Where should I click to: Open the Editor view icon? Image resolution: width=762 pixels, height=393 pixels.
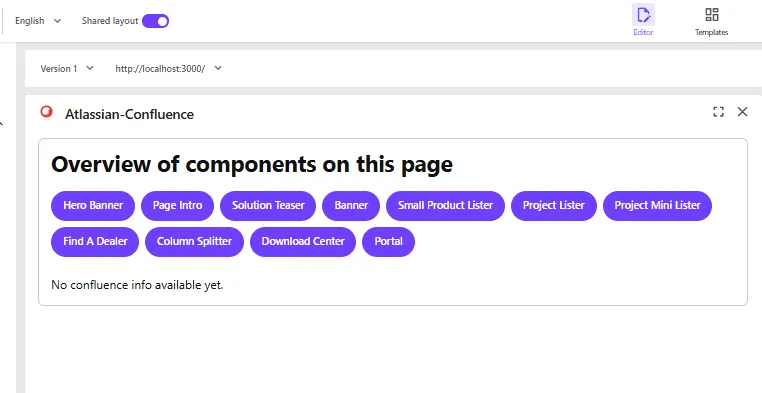(x=643, y=15)
